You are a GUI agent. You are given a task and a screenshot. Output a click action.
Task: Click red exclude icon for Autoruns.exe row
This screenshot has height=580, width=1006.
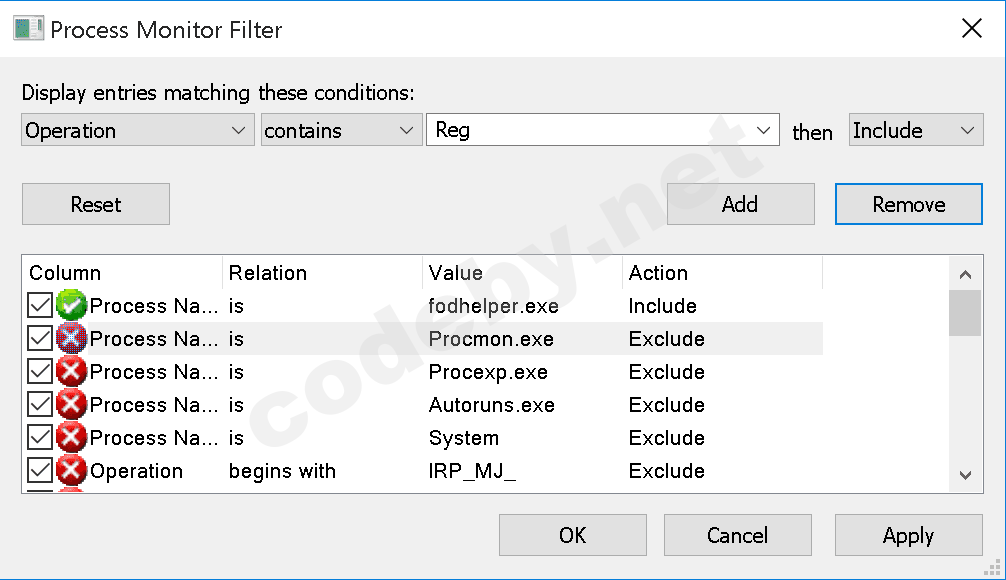pyautogui.click(x=71, y=405)
